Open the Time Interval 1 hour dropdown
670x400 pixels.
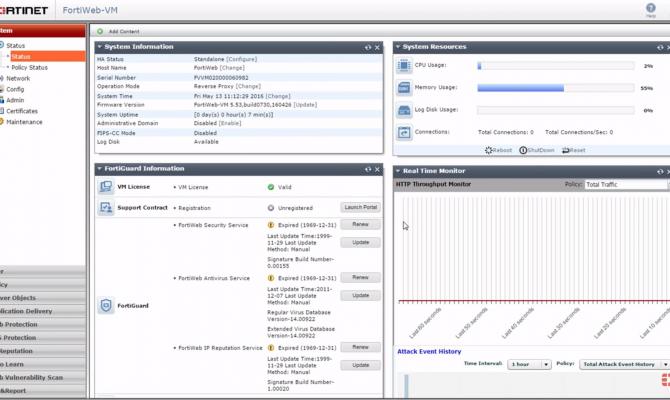tap(529, 364)
